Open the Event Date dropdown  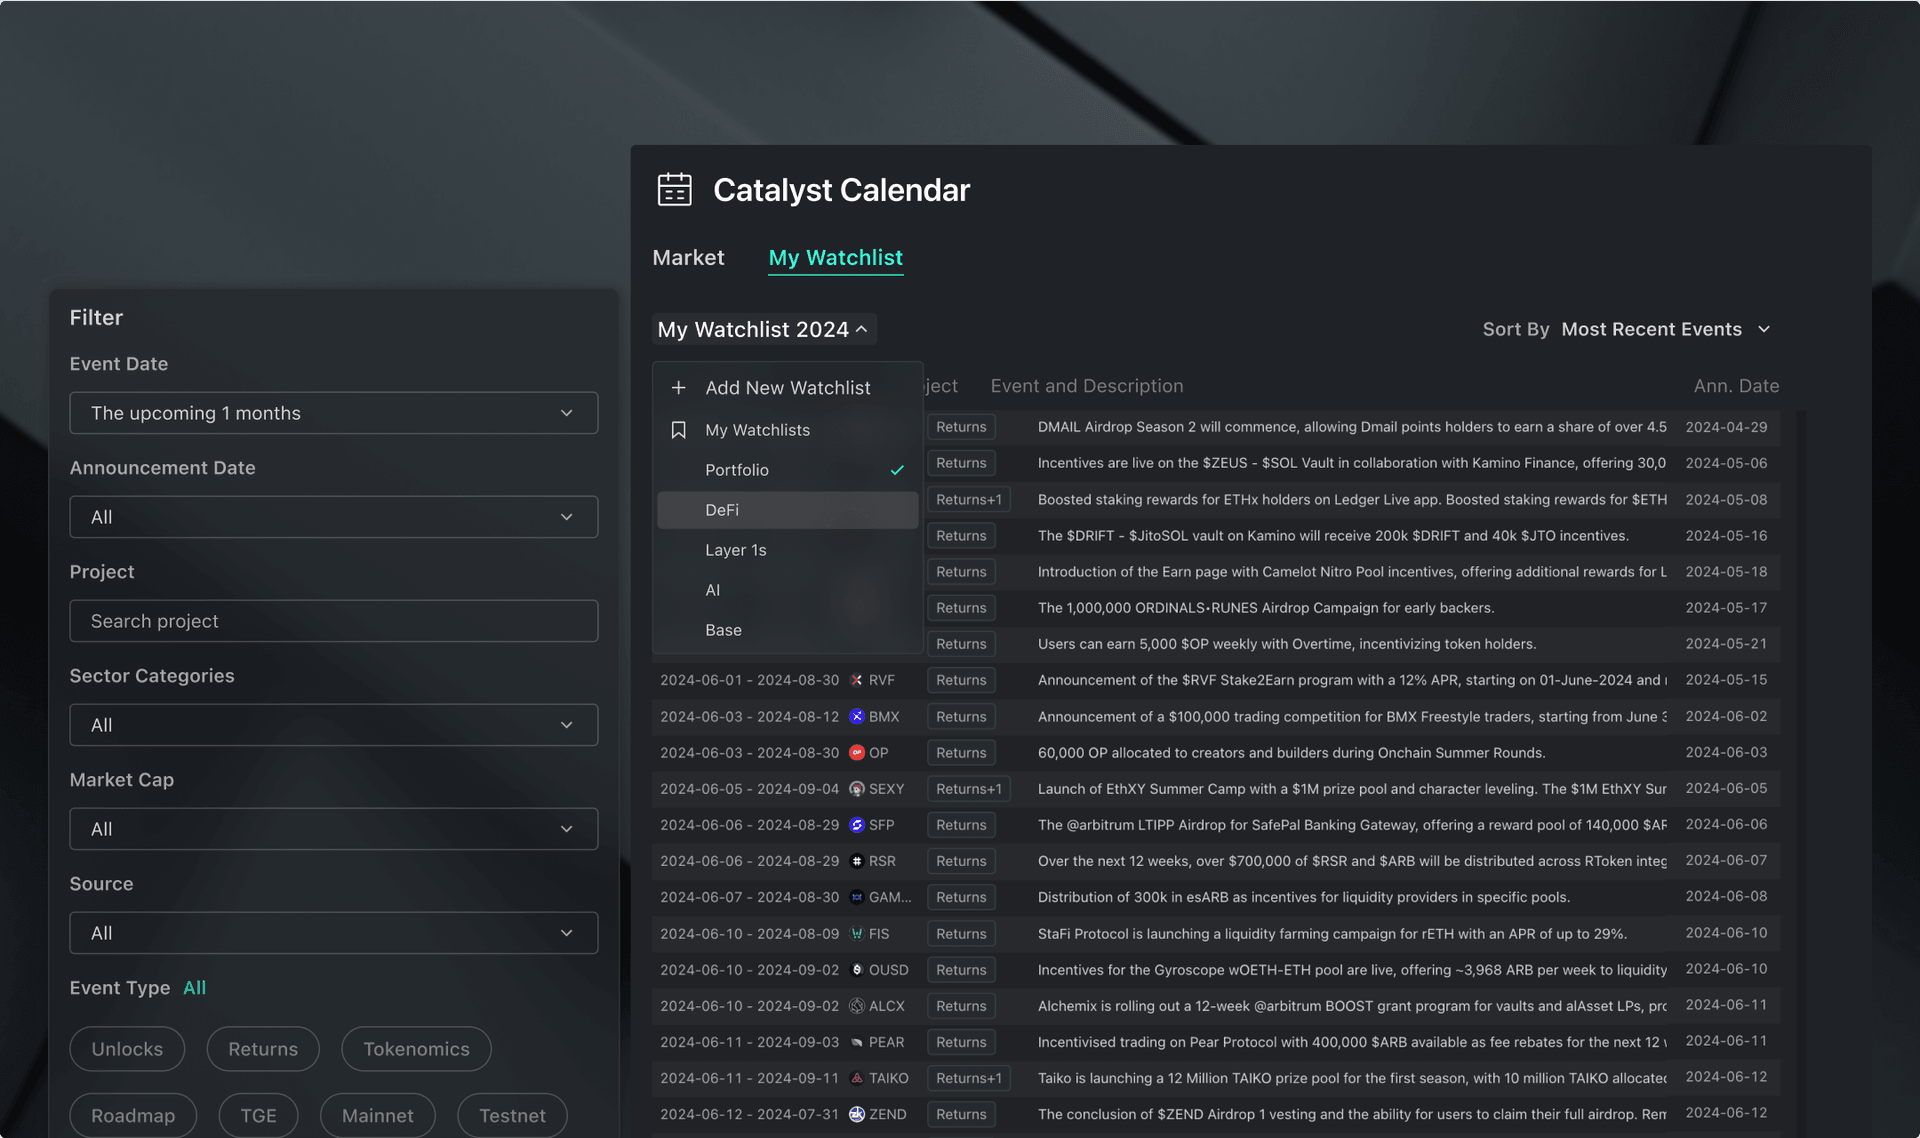coord(334,413)
